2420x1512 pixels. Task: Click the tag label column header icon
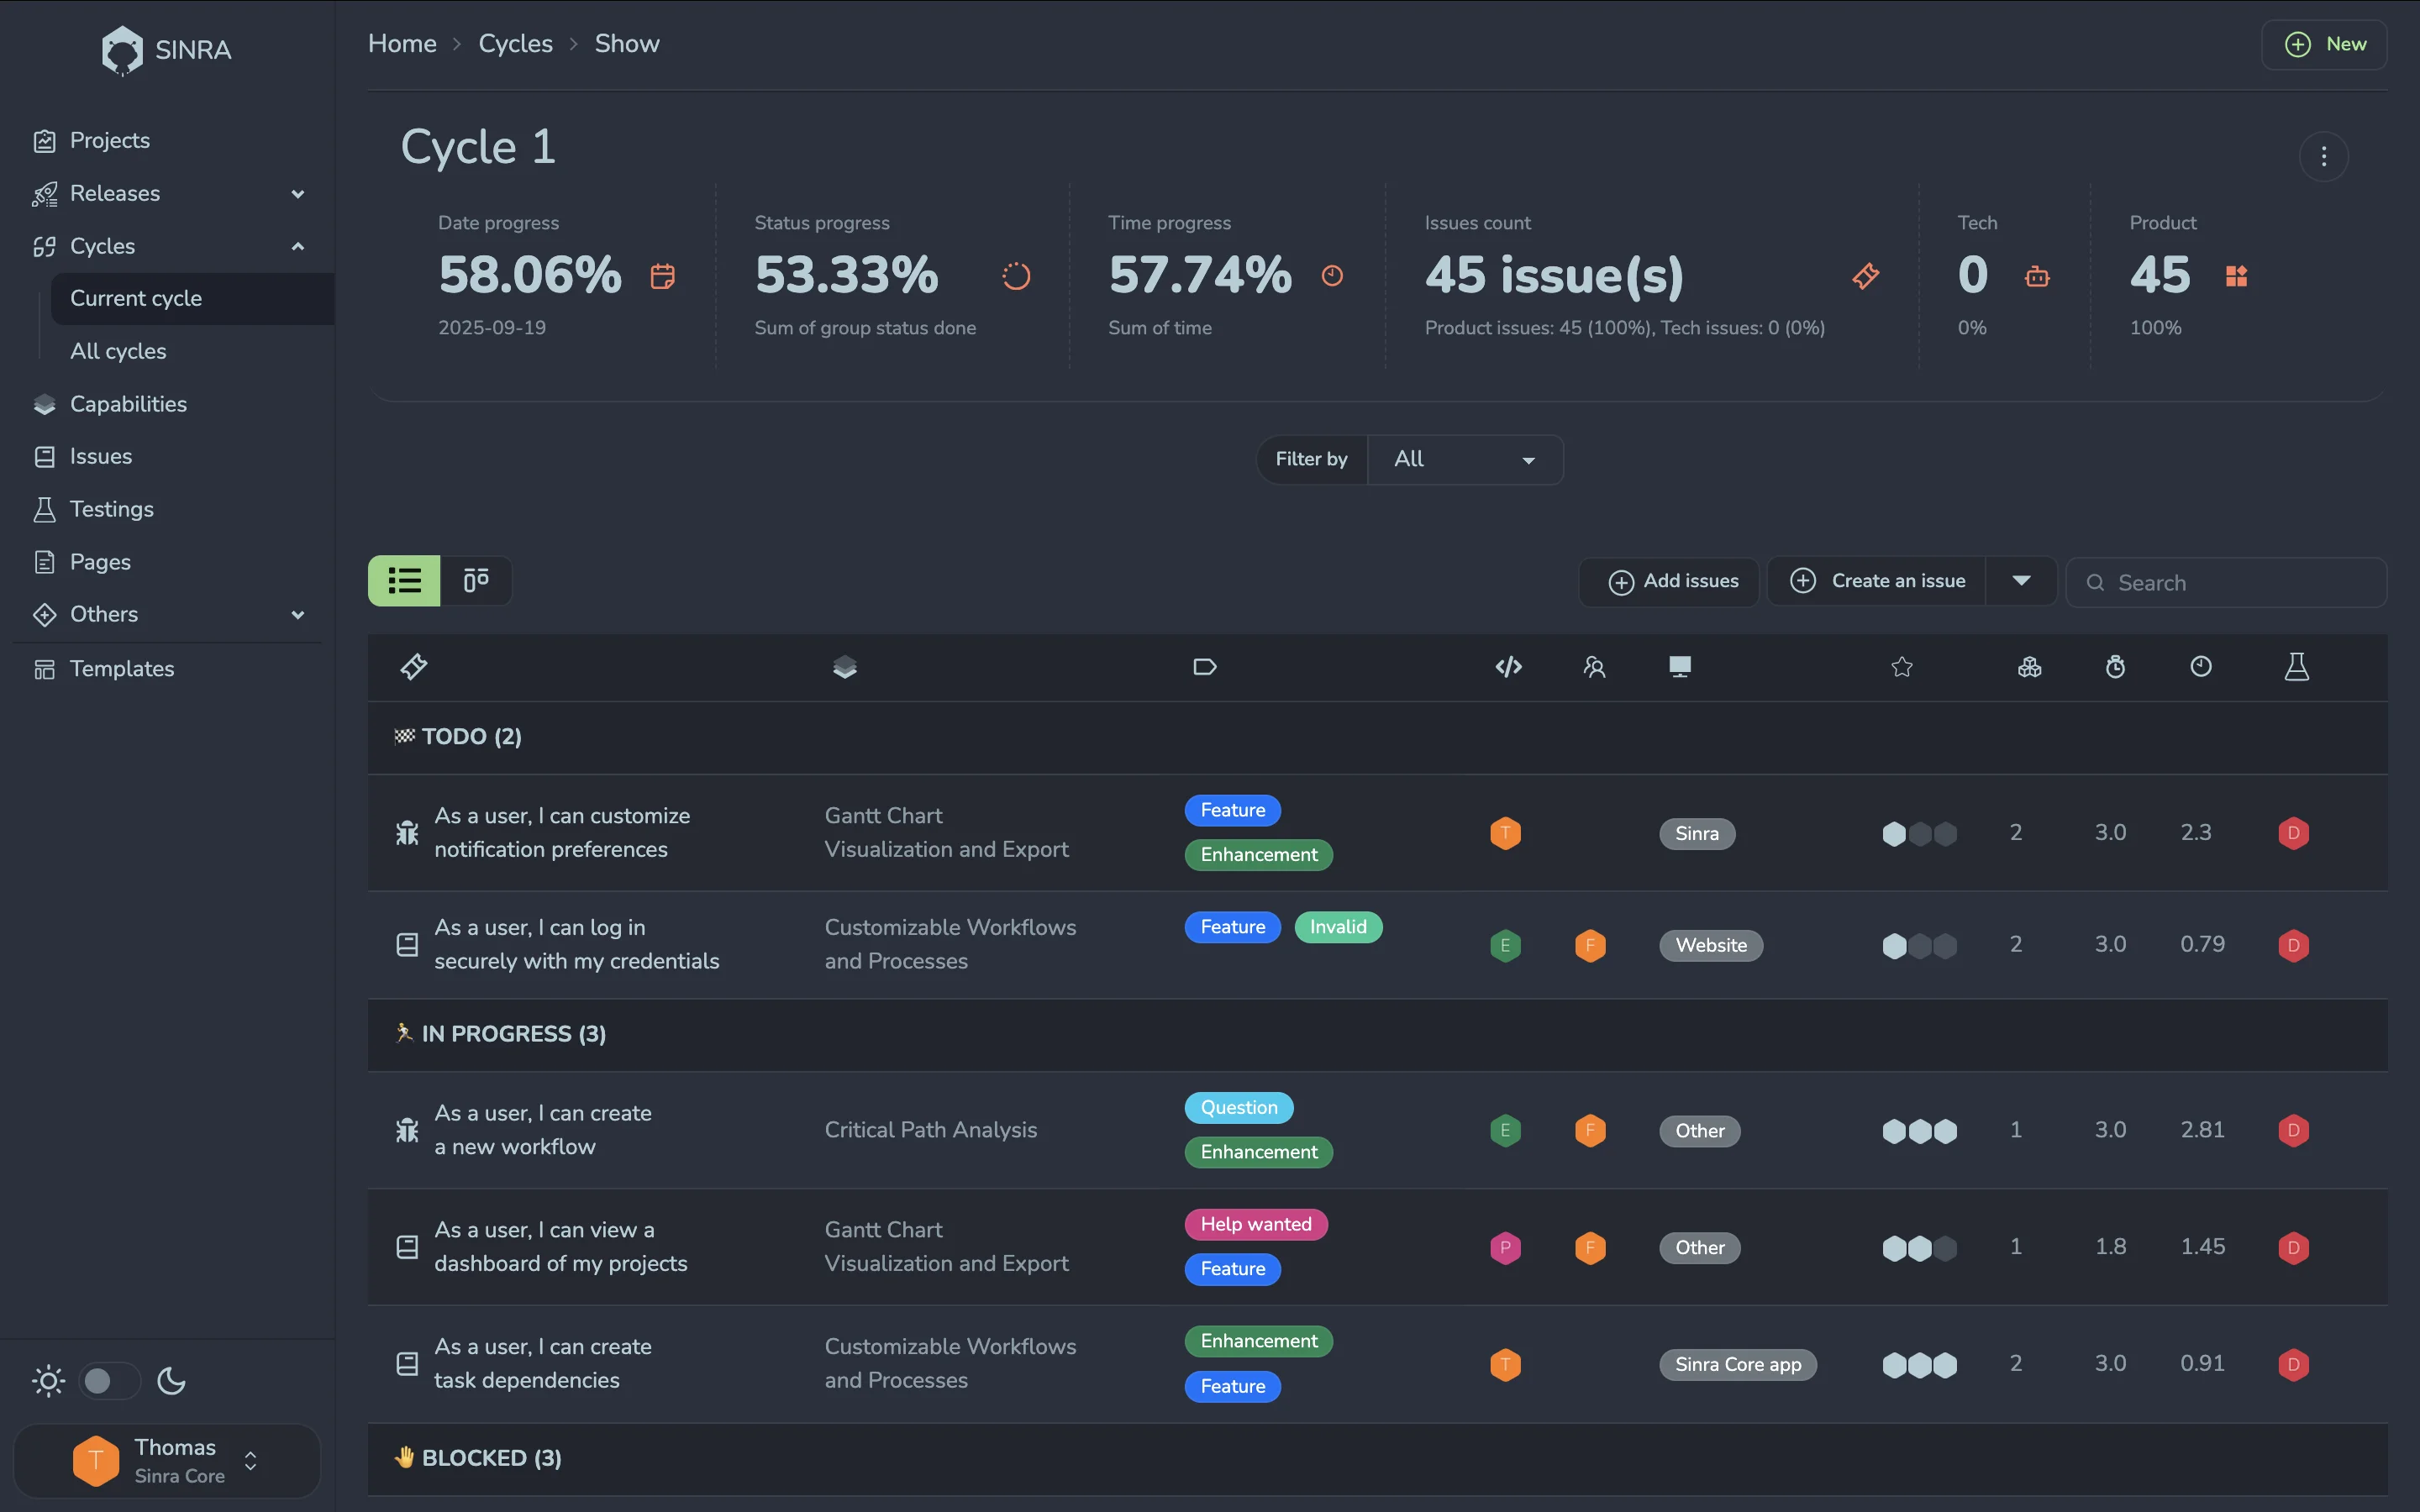(x=1204, y=666)
